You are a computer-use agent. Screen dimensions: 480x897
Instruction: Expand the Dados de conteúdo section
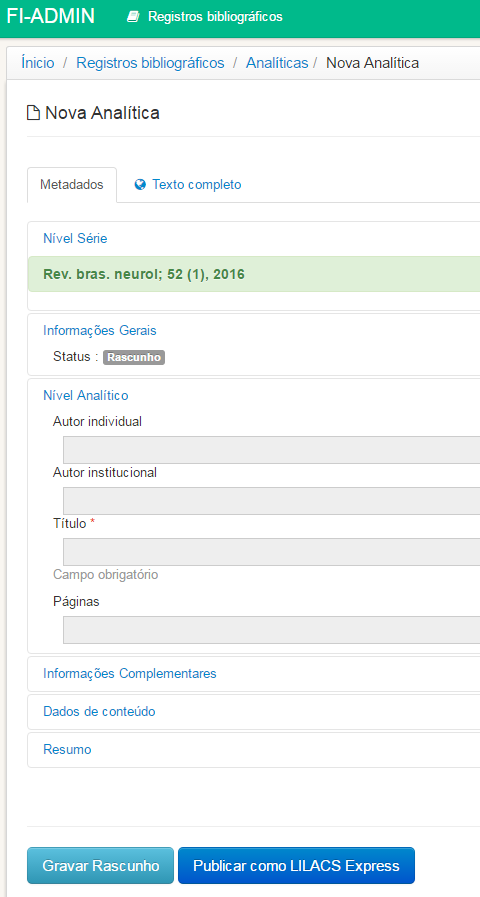(x=100, y=712)
